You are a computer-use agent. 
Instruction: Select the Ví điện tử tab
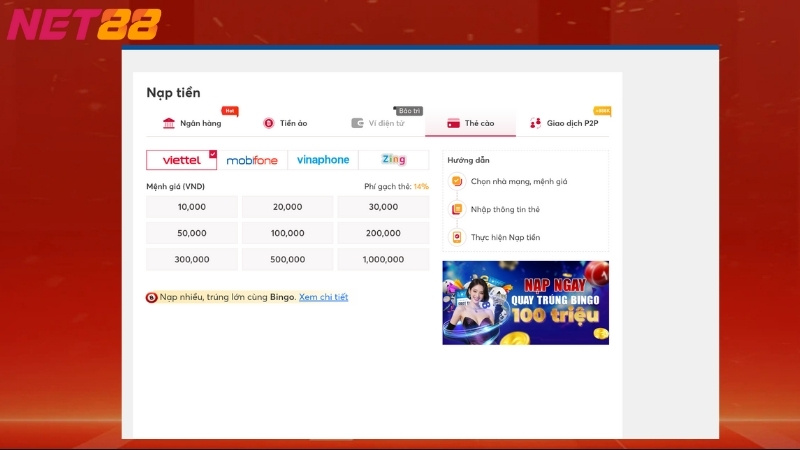pos(378,123)
